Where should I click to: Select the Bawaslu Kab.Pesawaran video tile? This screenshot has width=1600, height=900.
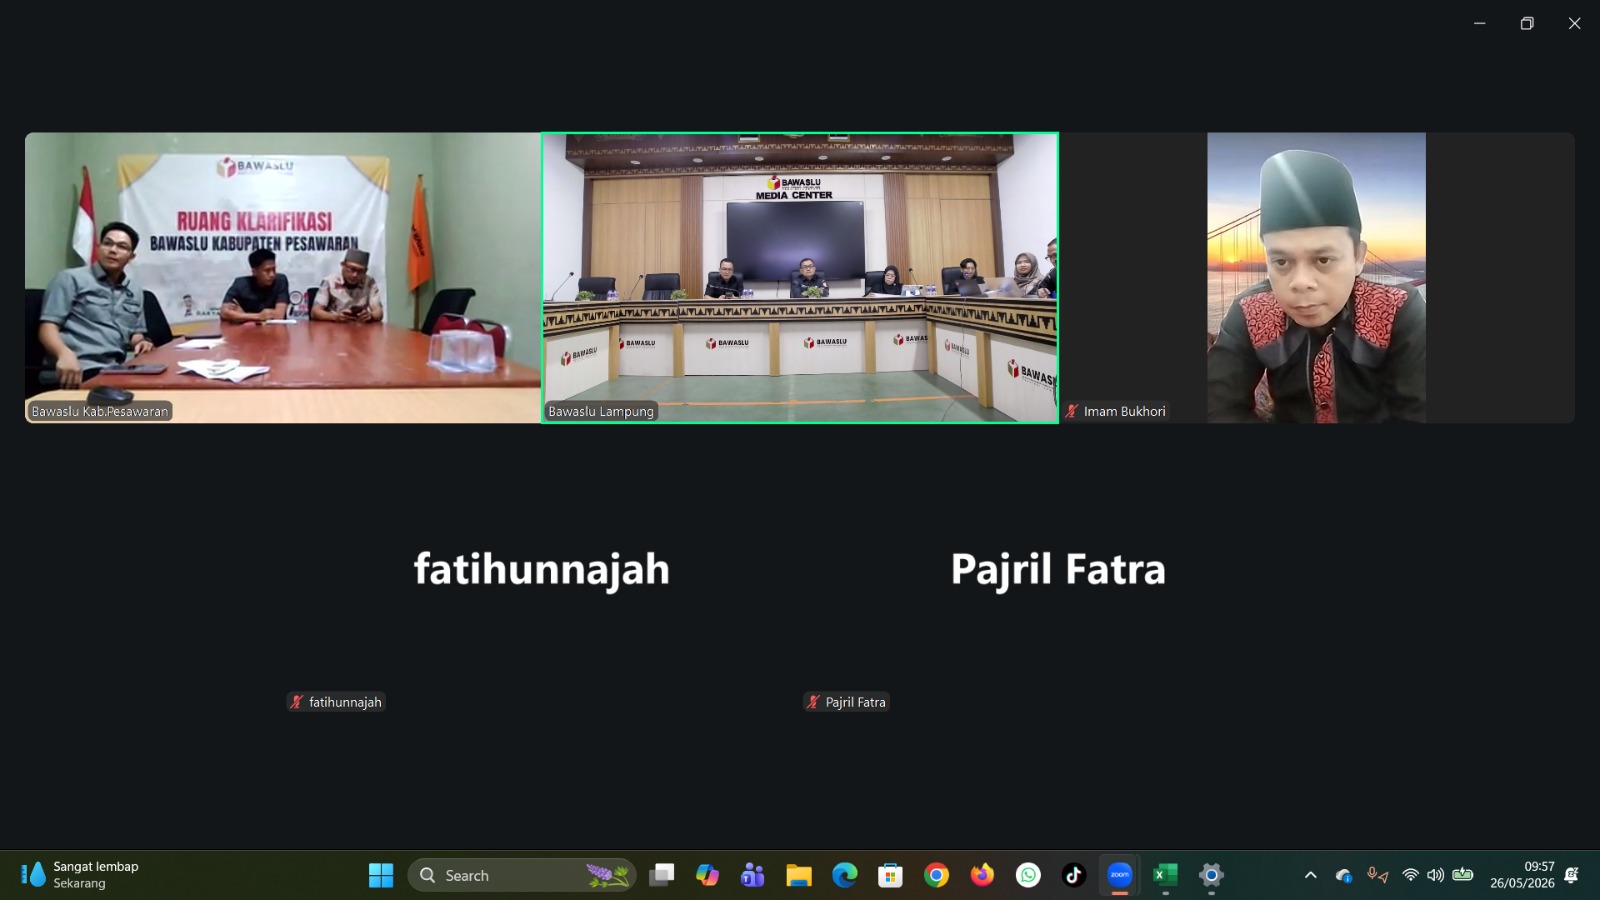pyautogui.click(x=283, y=278)
